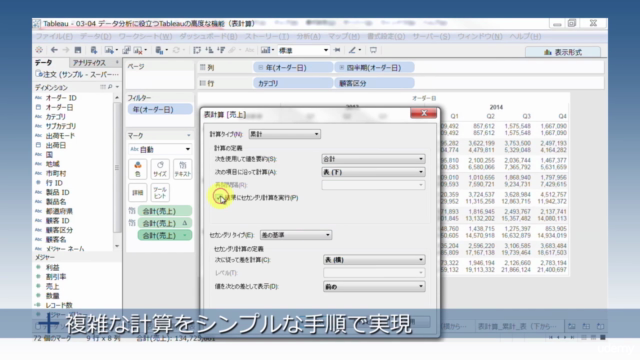Click the 年(オーダー日) pill on Columns shelf
Viewport: 640px width, 360px height.
[x=293, y=68]
